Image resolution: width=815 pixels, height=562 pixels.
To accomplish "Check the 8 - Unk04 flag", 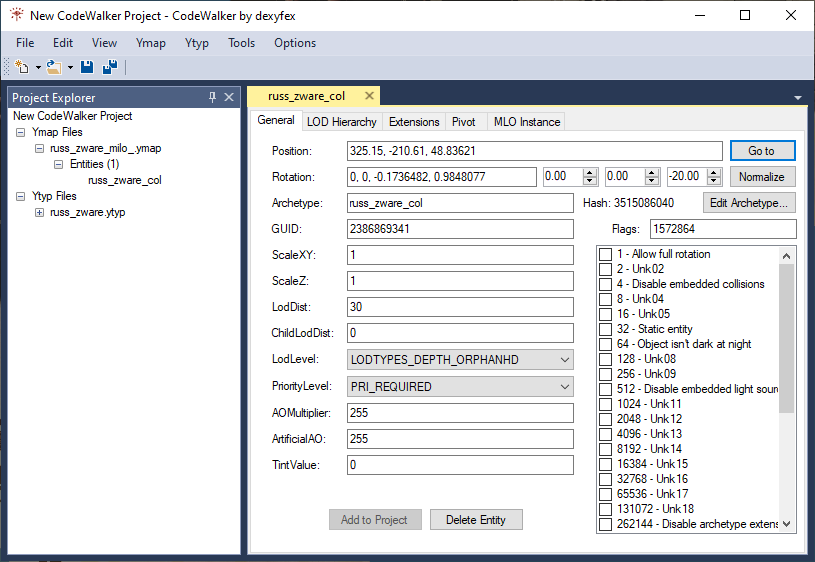I will pyautogui.click(x=606, y=299).
